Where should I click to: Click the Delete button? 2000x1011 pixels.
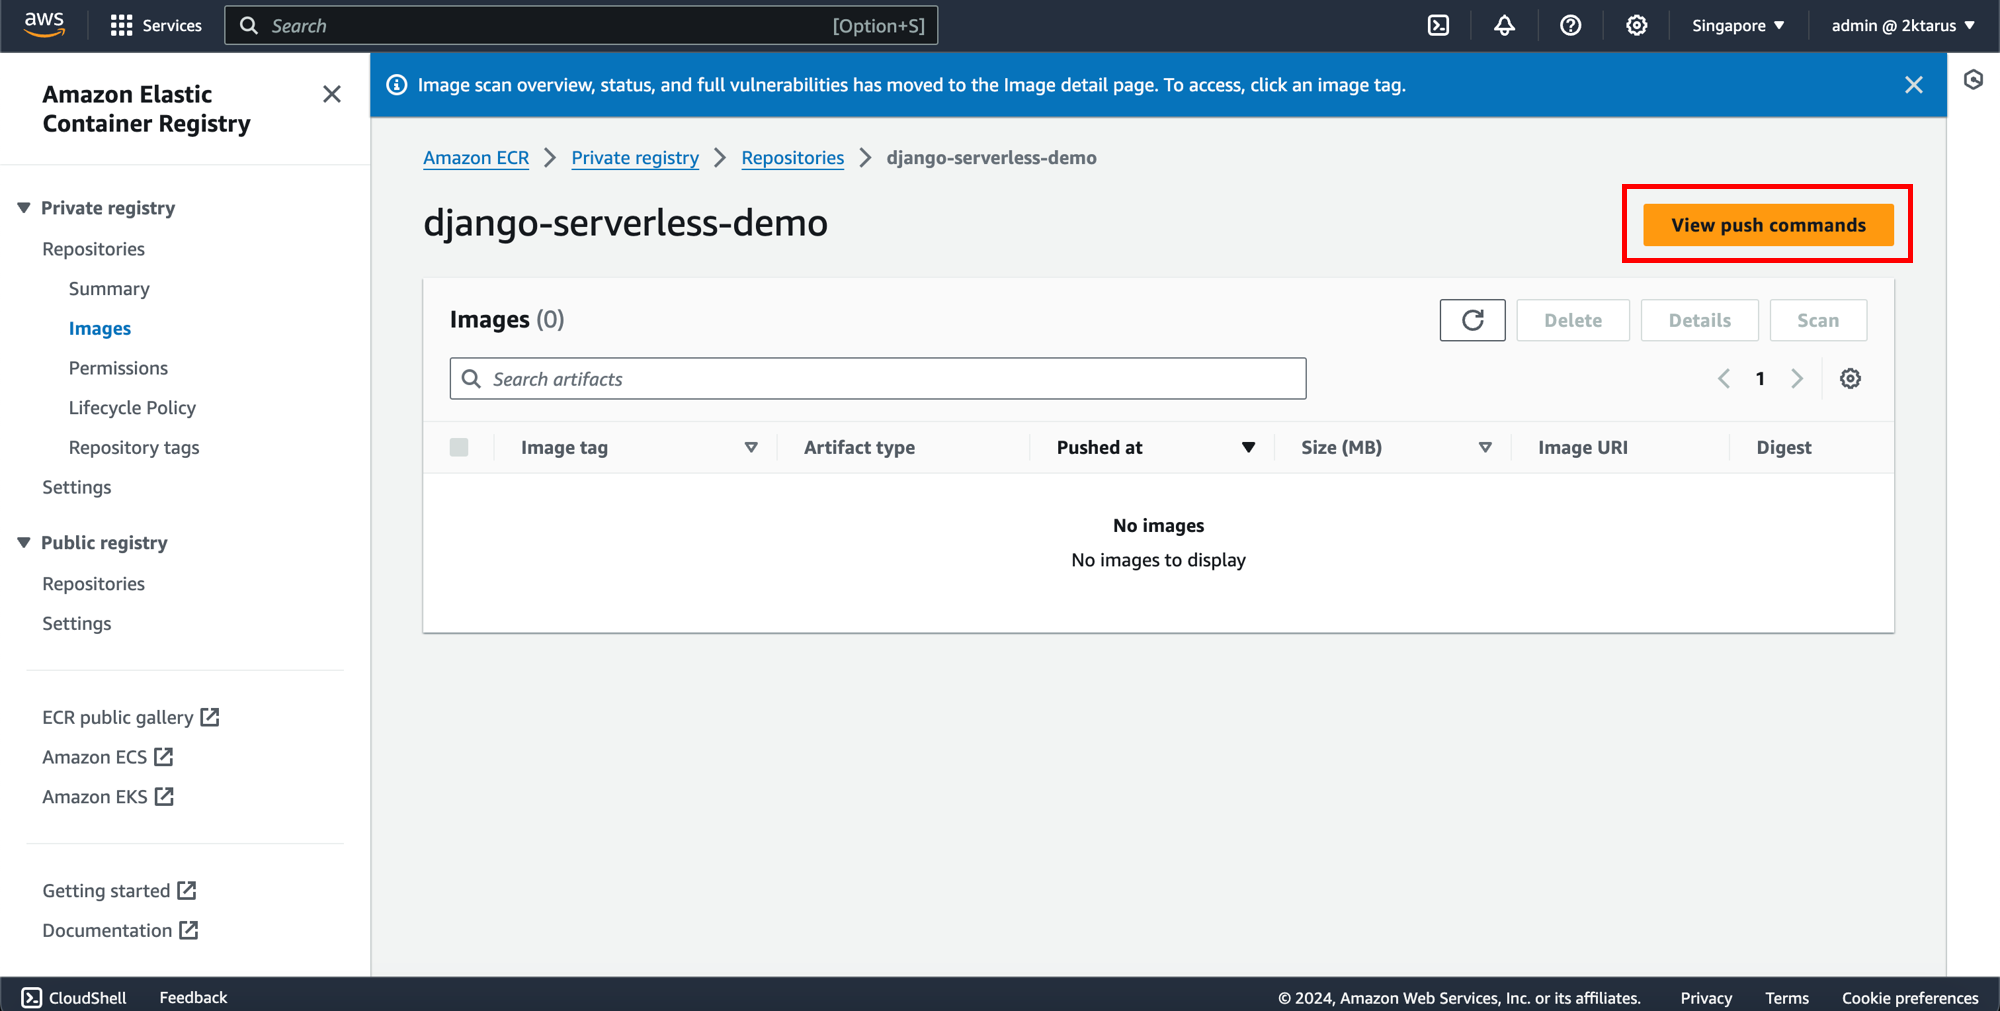[1572, 320]
